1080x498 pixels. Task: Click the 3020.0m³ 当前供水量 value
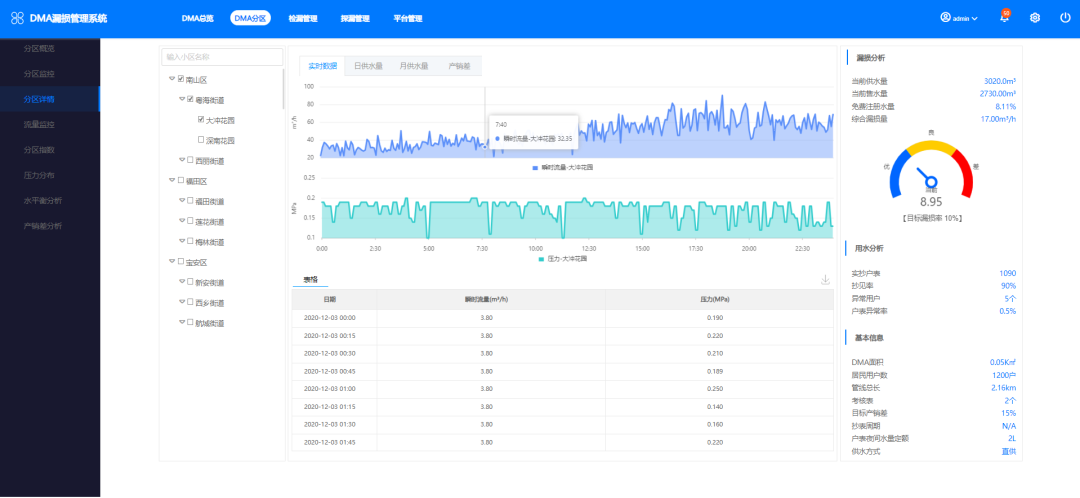[x=999, y=81]
